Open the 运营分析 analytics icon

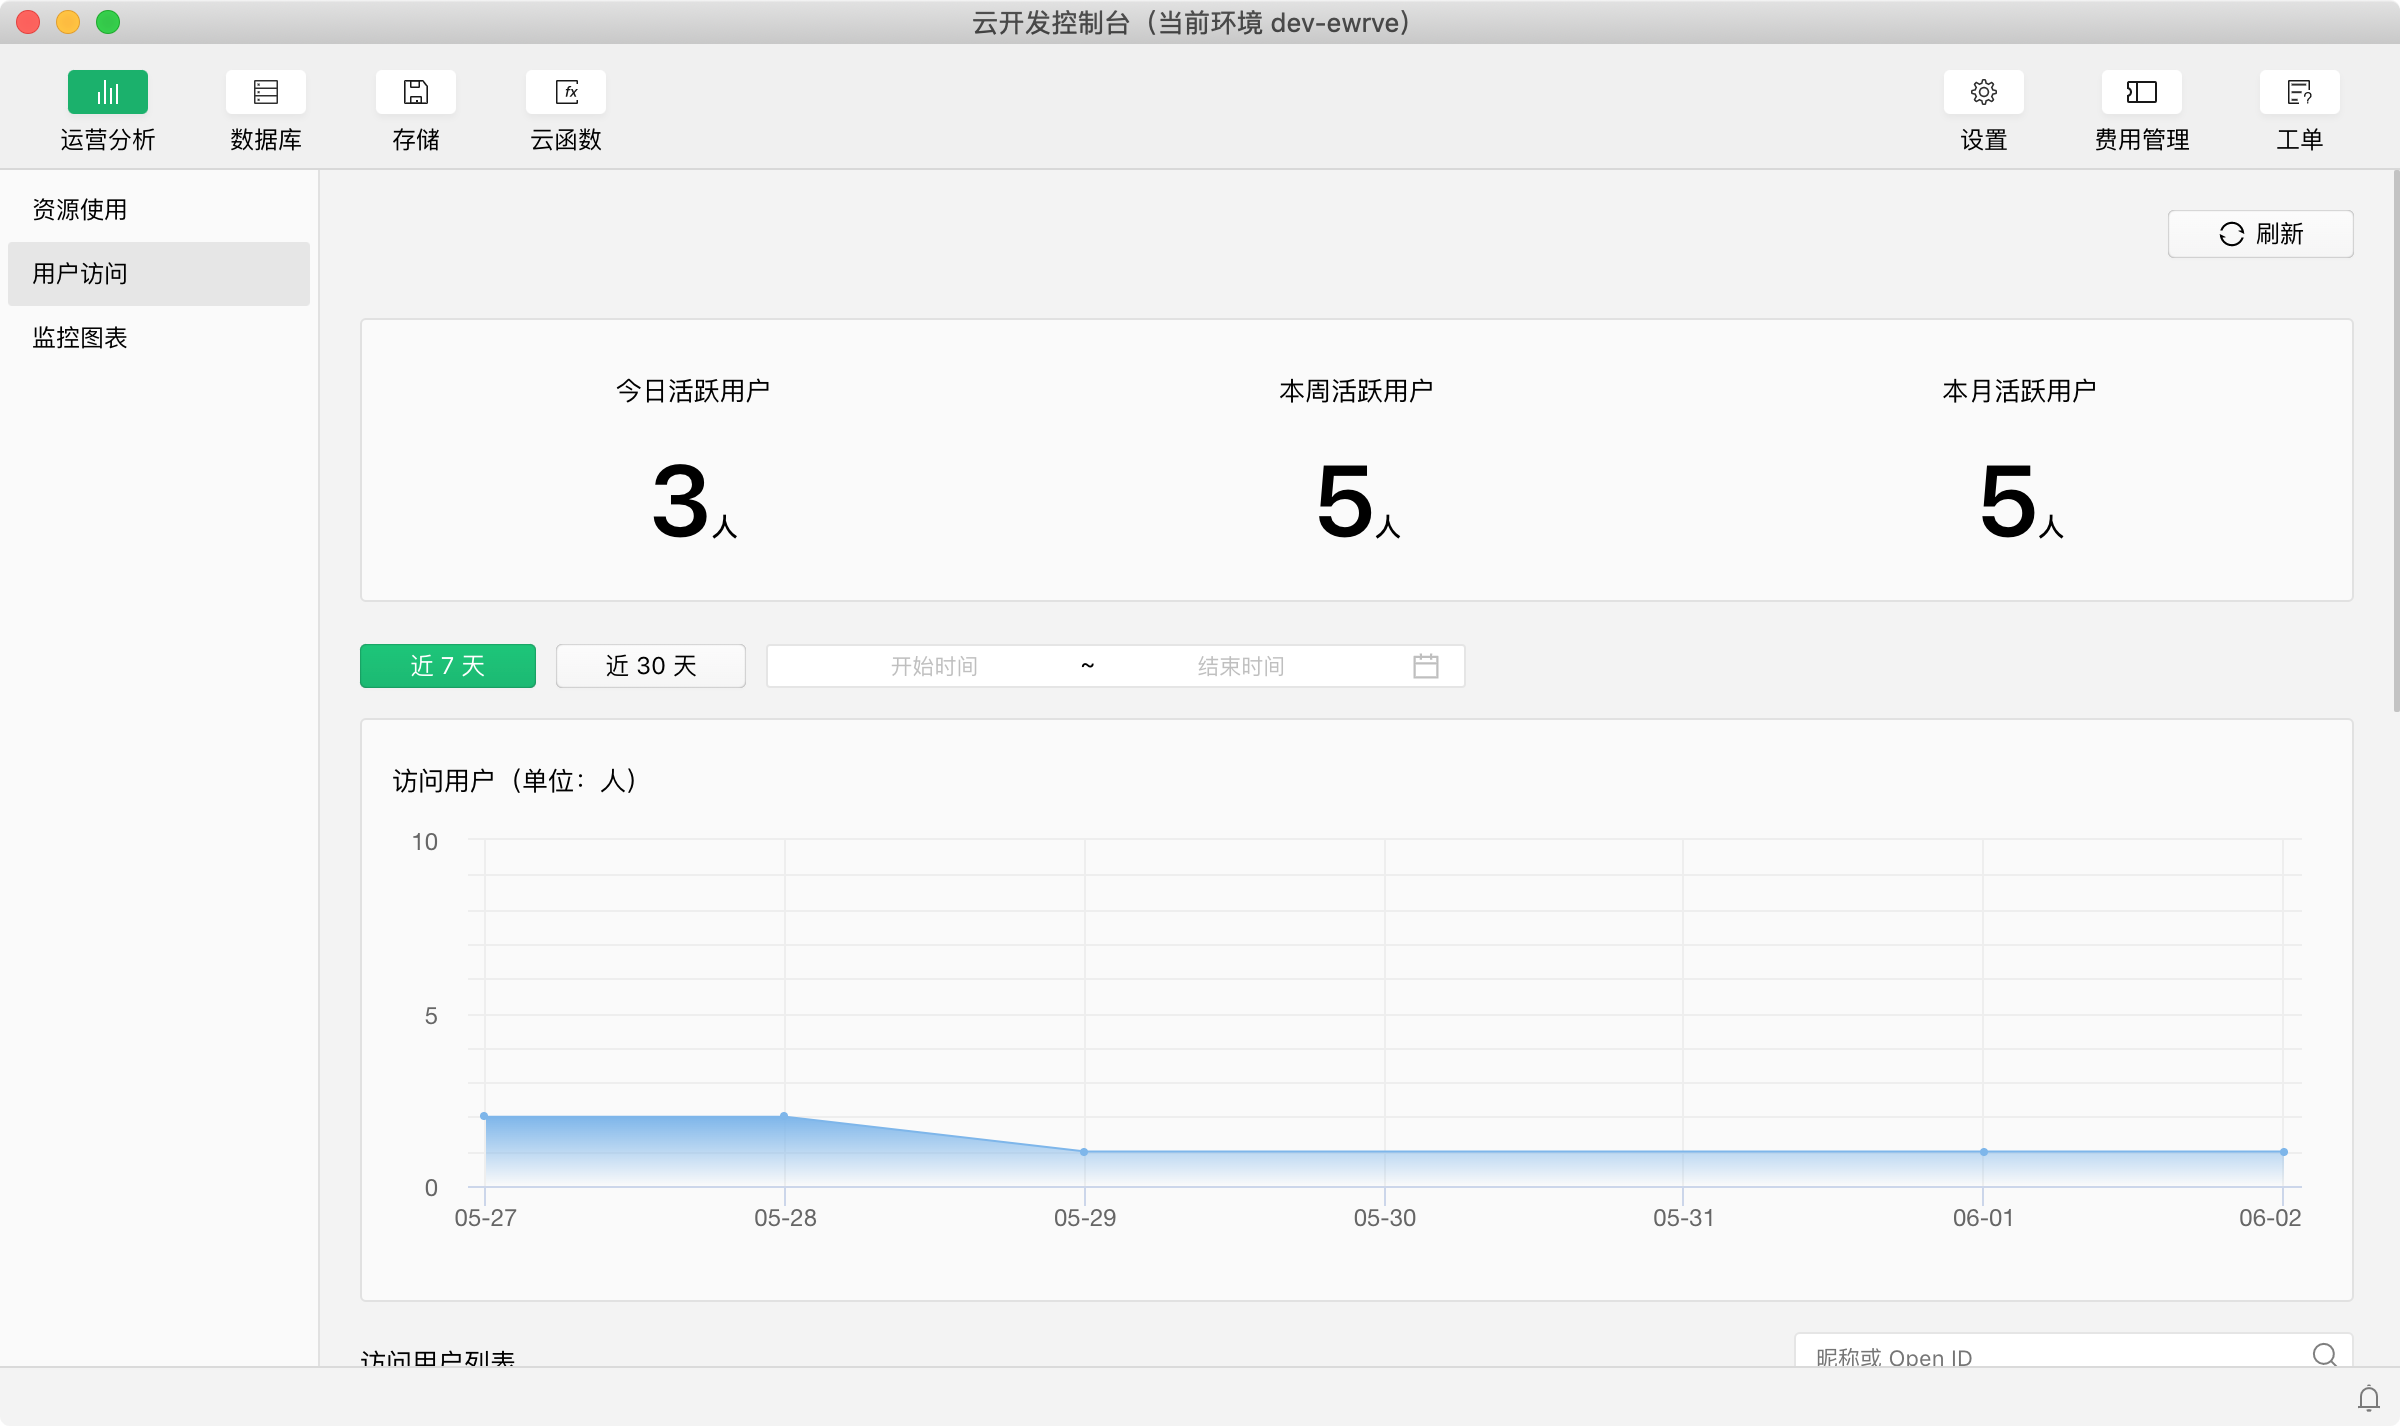107,93
